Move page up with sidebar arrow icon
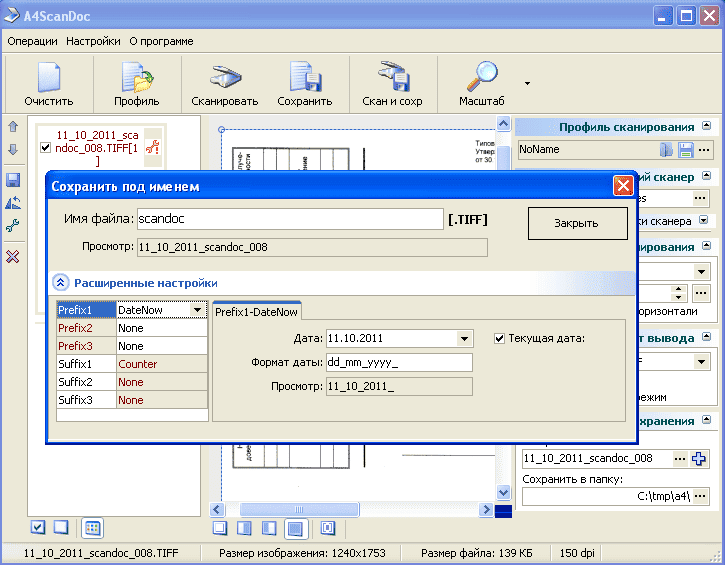This screenshot has width=725, height=565. click(13, 127)
